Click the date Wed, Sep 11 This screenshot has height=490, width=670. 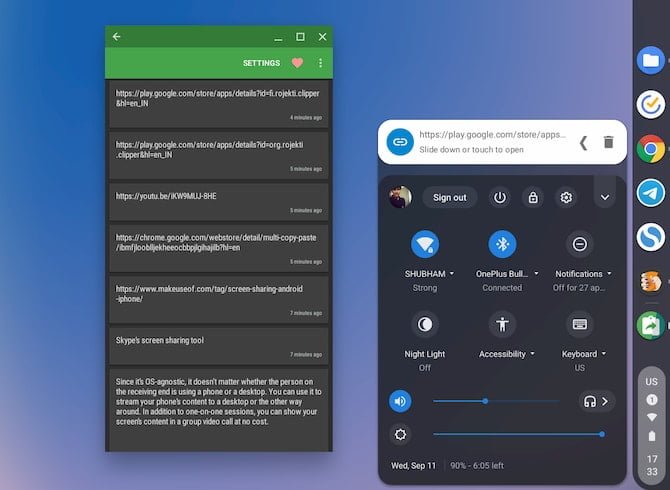(x=413, y=466)
